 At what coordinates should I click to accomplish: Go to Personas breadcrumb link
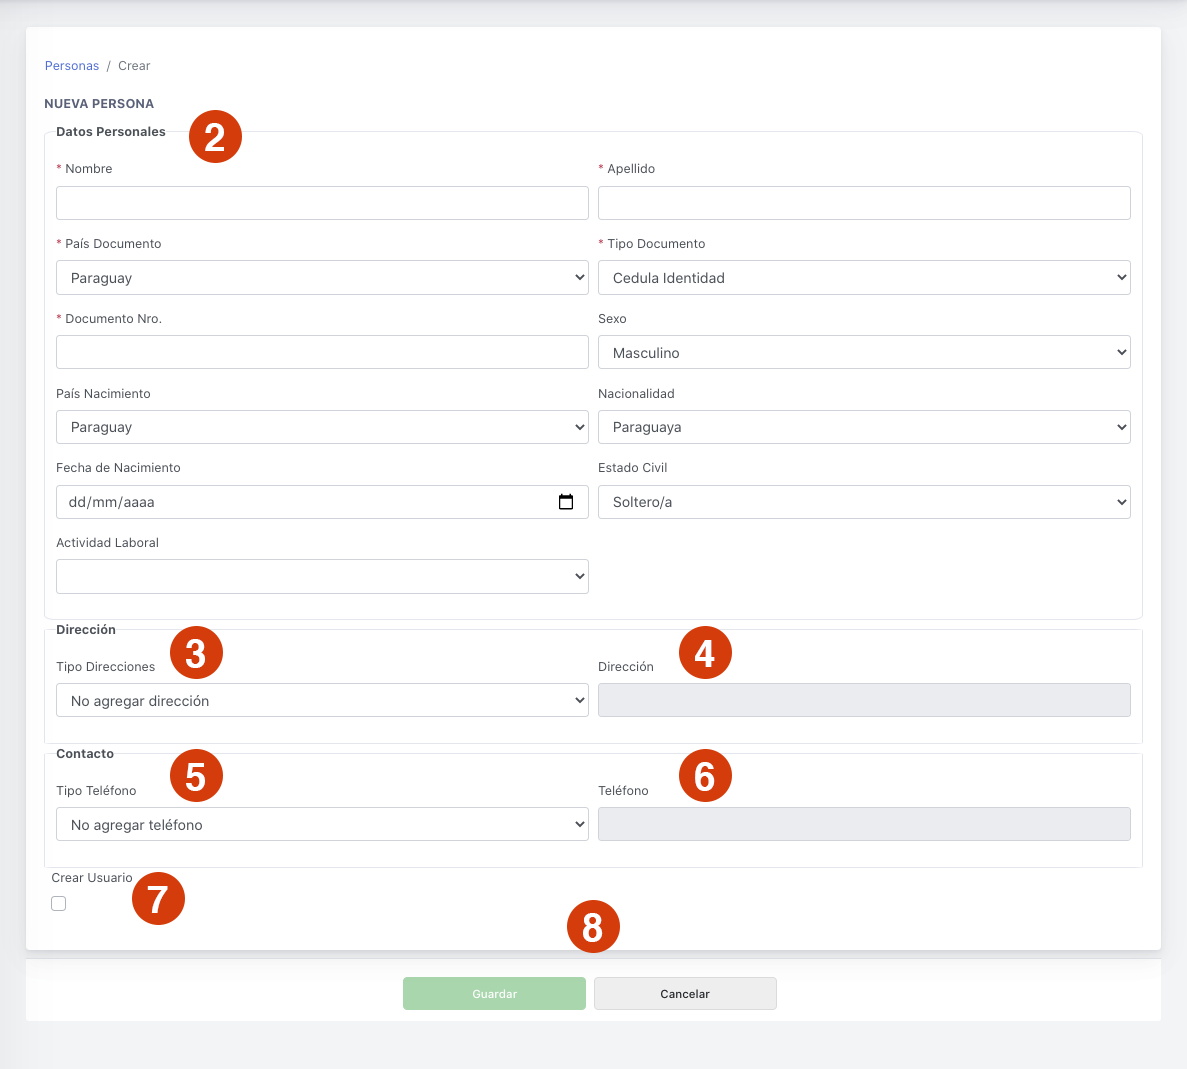click(x=72, y=66)
